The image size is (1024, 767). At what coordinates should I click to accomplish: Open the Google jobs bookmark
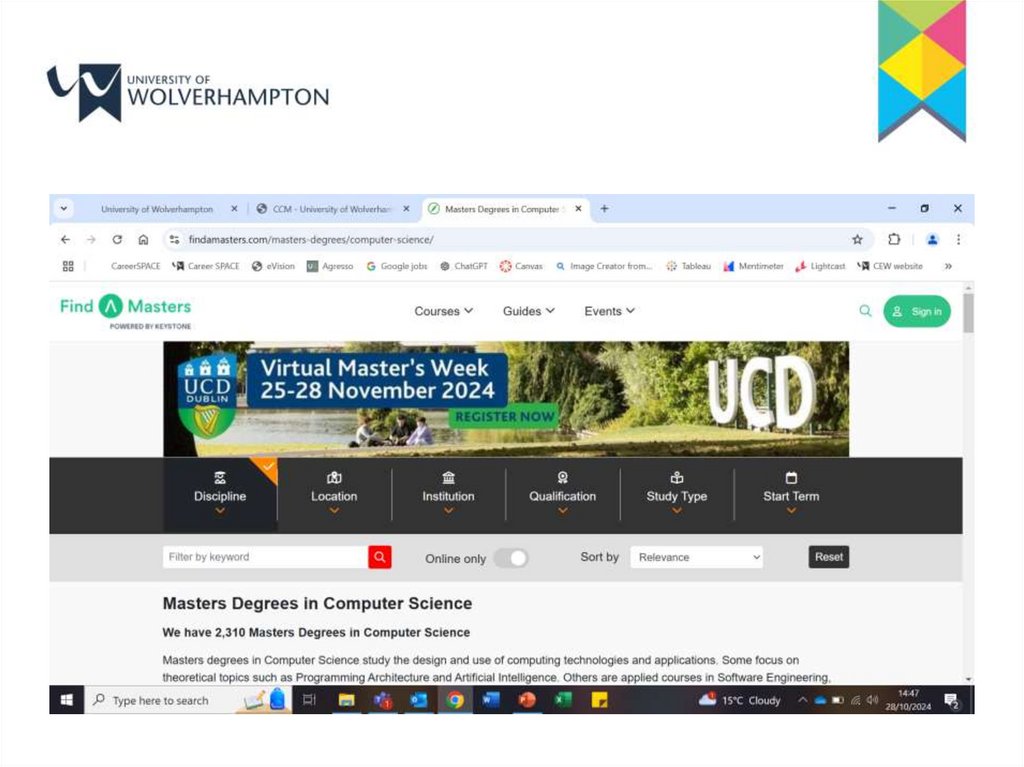point(397,266)
